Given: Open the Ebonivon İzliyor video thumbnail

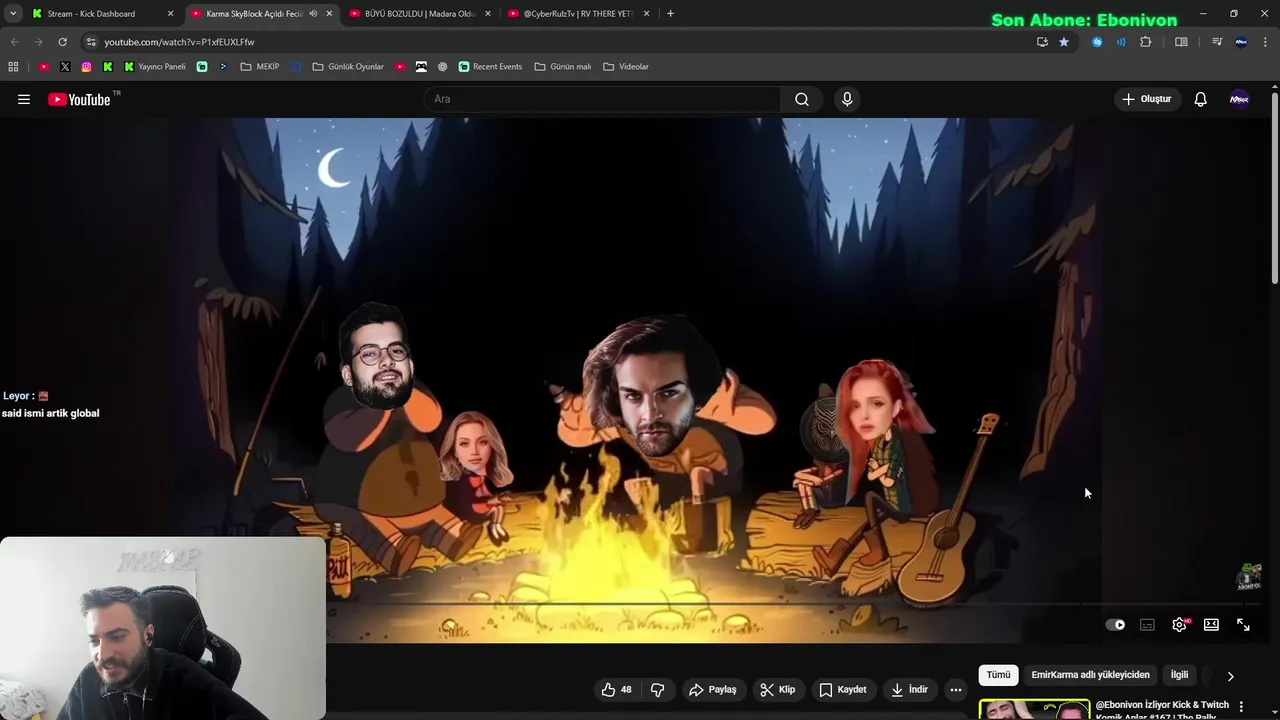Looking at the screenshot, I should 1034,709.
